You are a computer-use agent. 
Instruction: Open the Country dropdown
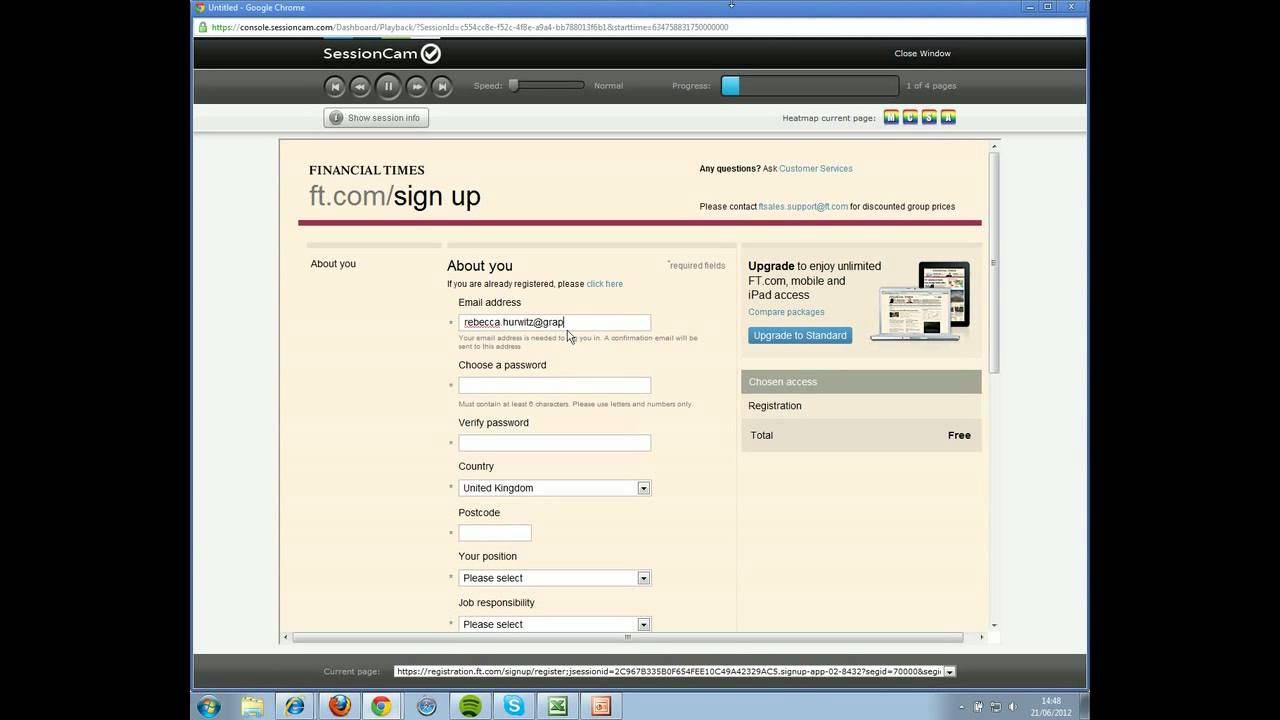(x=554, y=488)
